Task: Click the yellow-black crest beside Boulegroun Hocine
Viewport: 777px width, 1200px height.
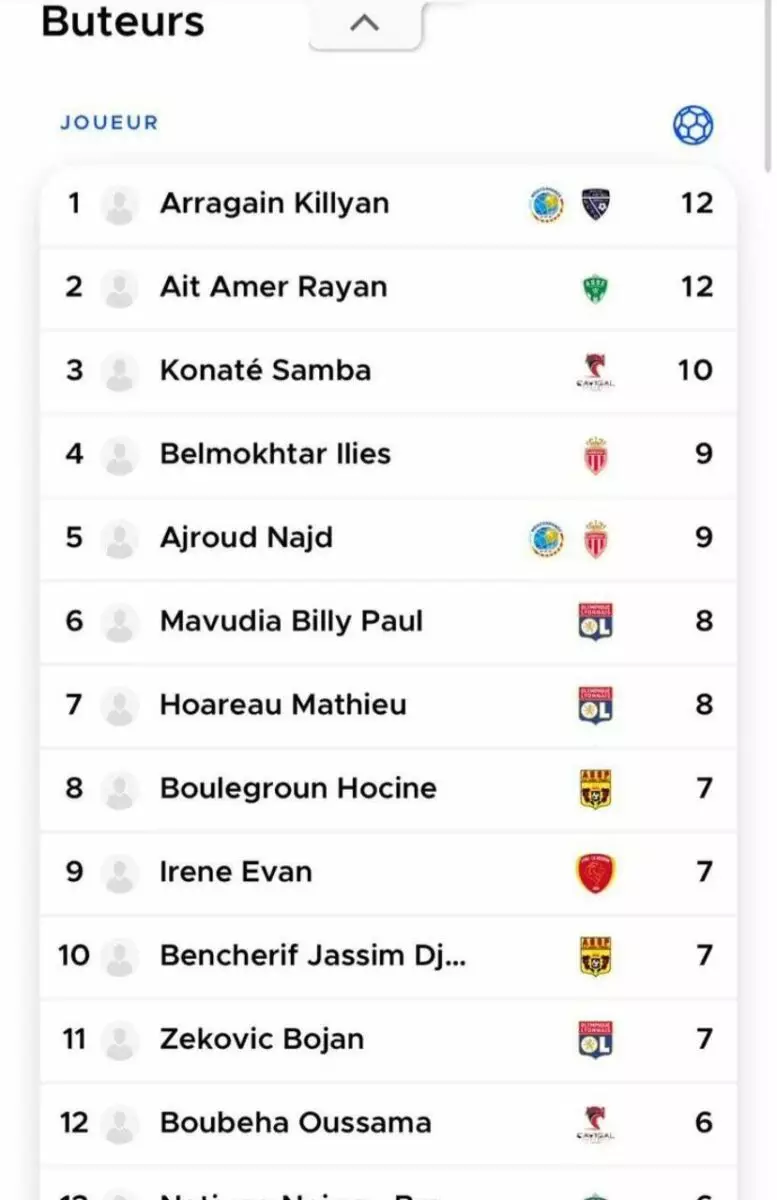Action: [595, 789]
